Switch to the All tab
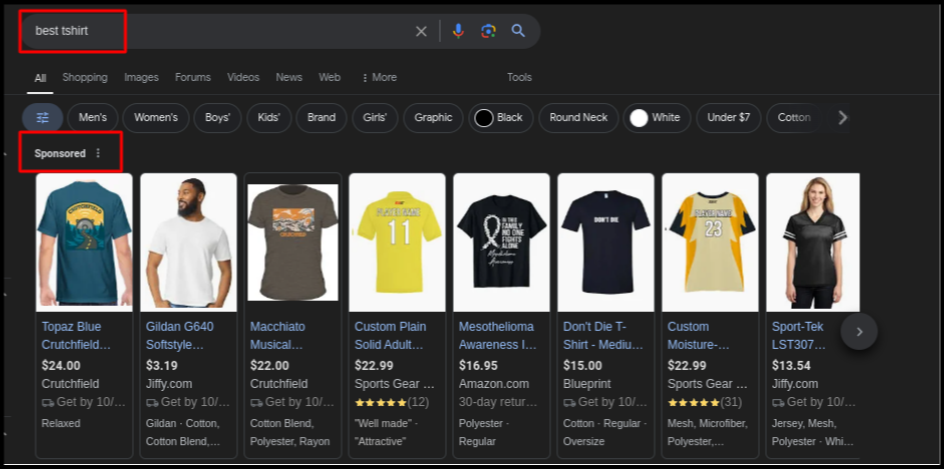This screenshot has height=469, width=944. (x=40, y=78)
